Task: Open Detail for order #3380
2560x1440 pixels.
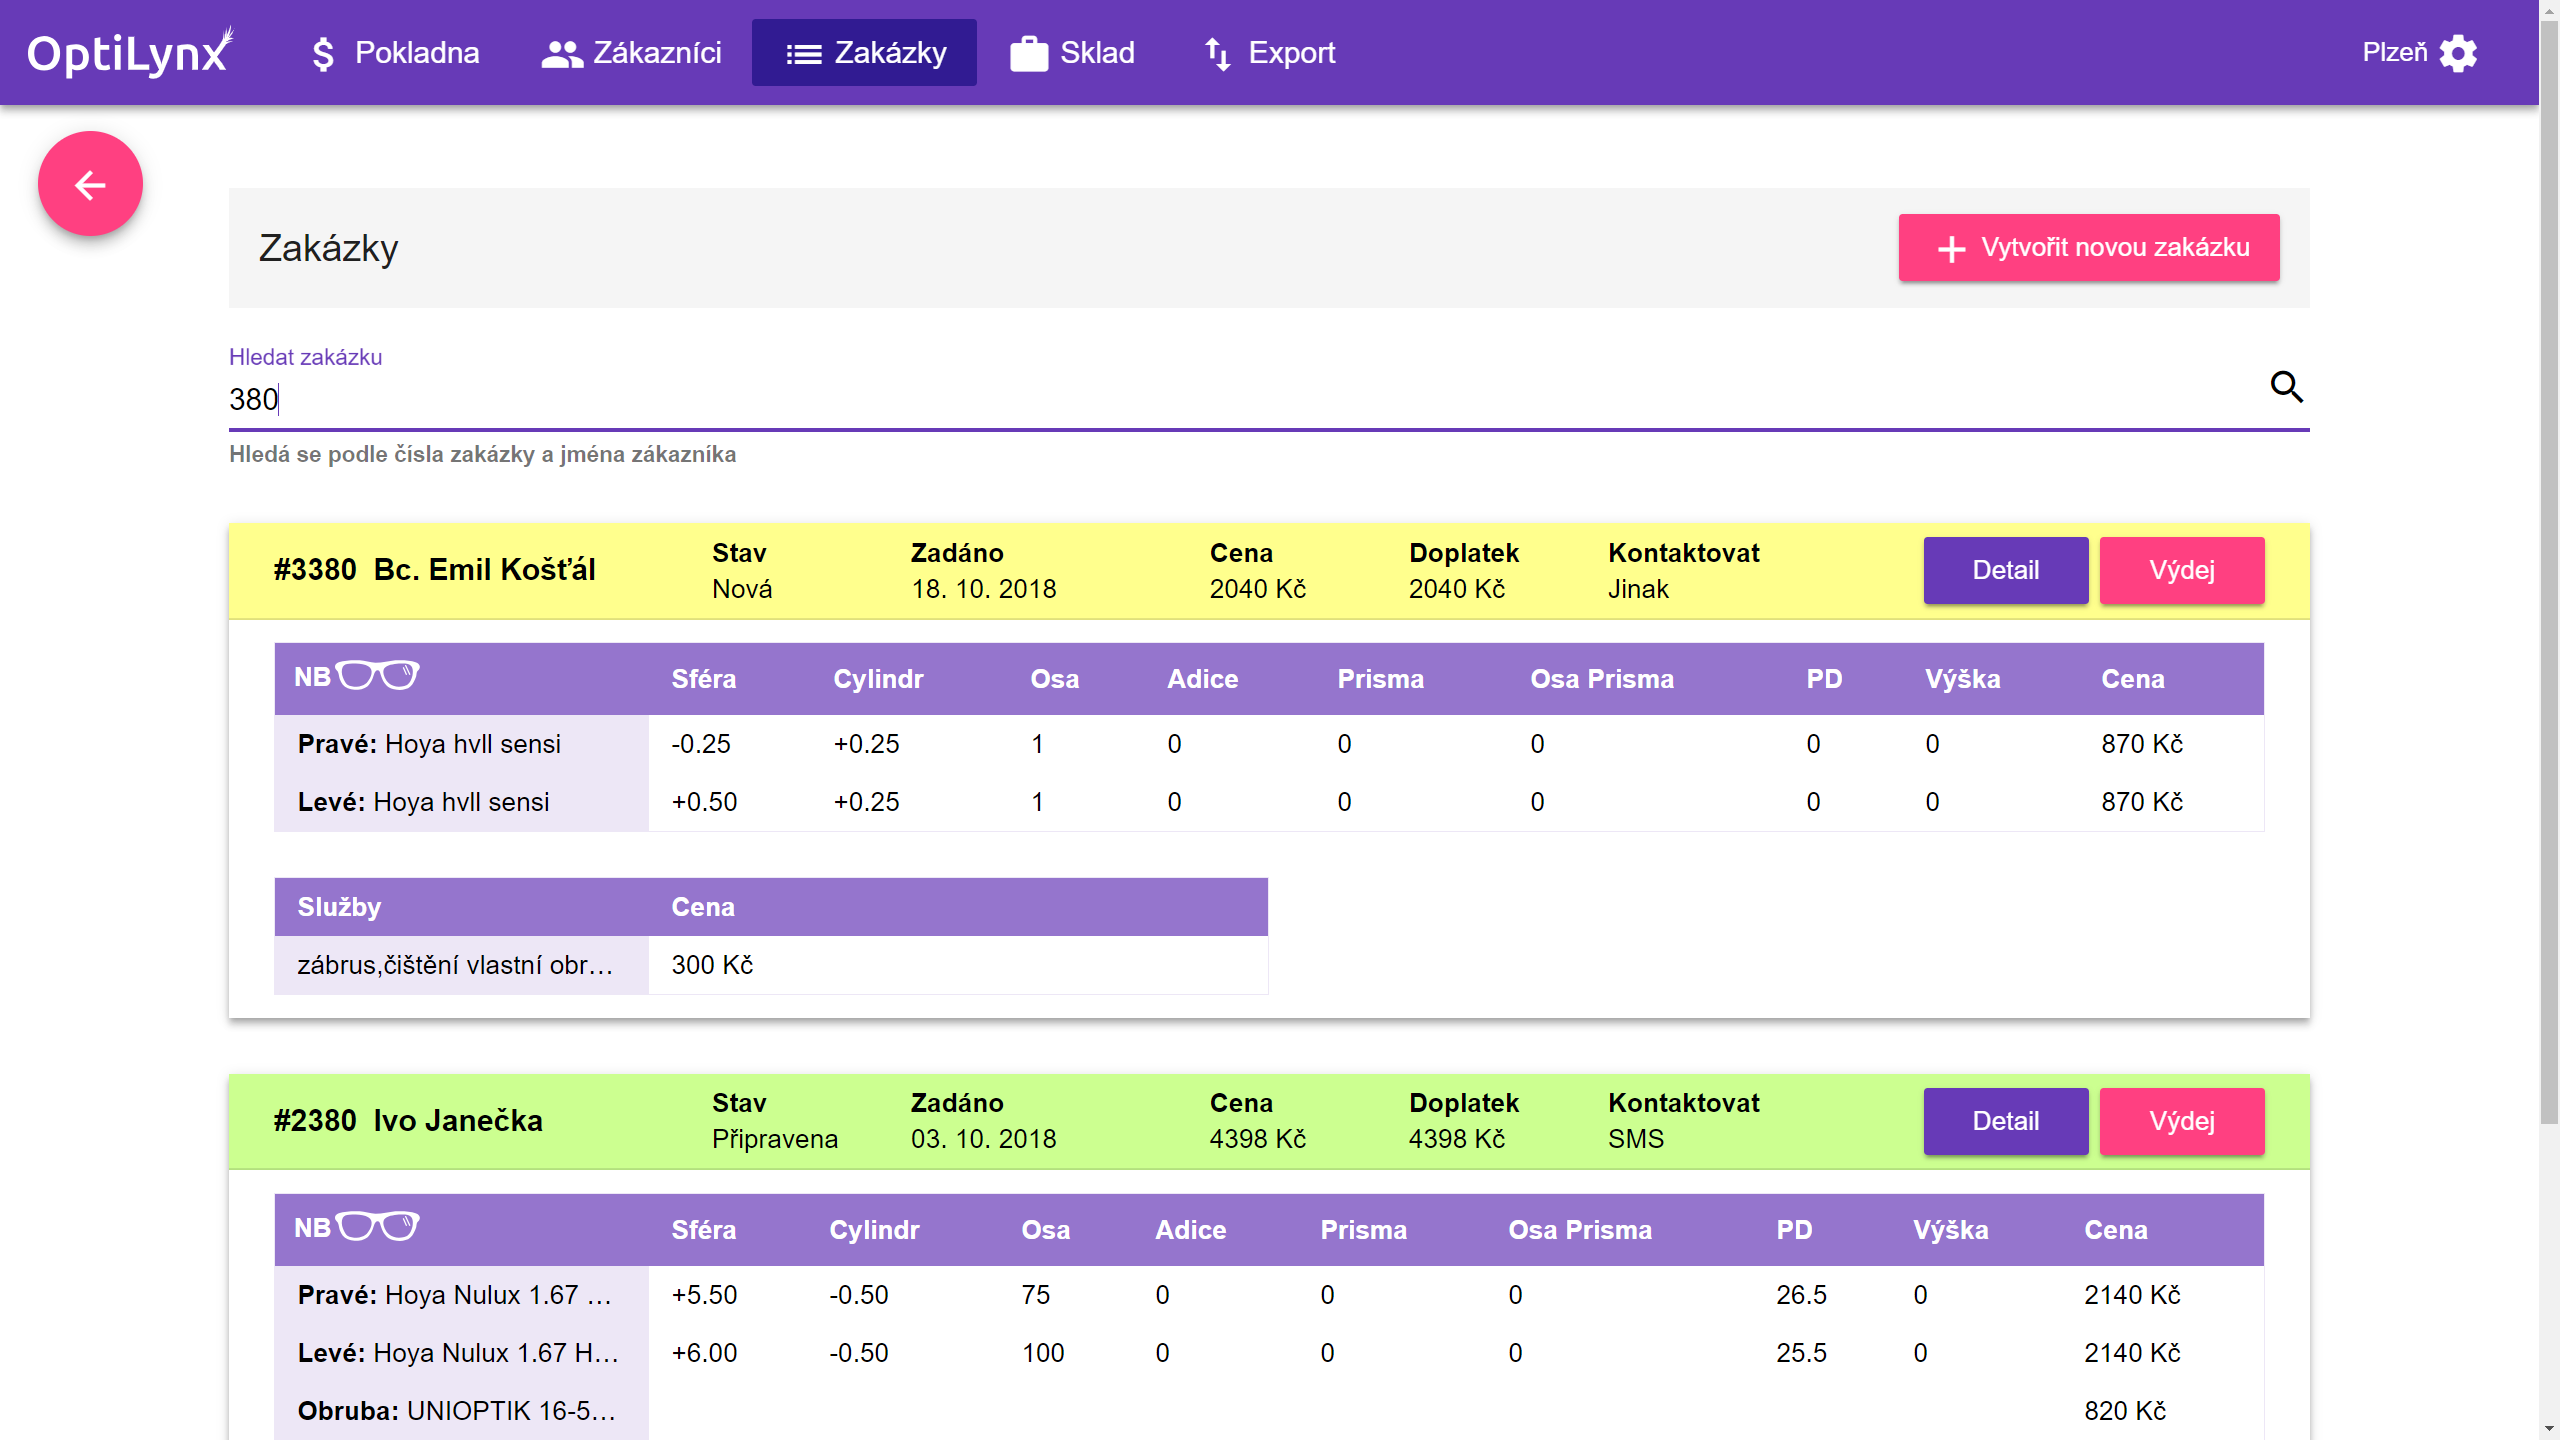Action: [2005, 570]
